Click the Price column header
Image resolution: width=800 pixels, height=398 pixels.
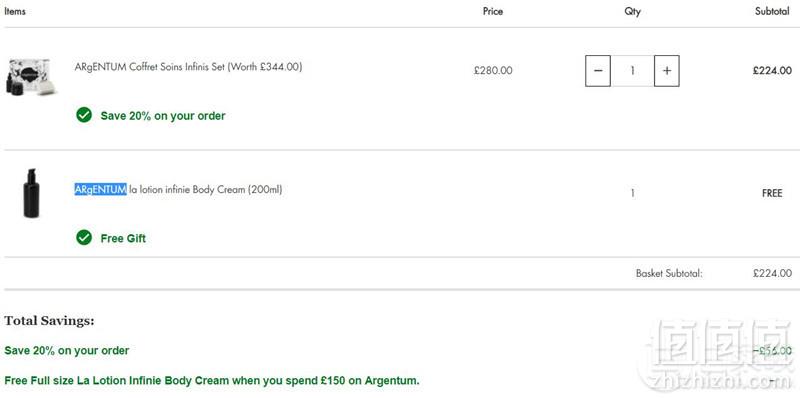click(493, 11)
